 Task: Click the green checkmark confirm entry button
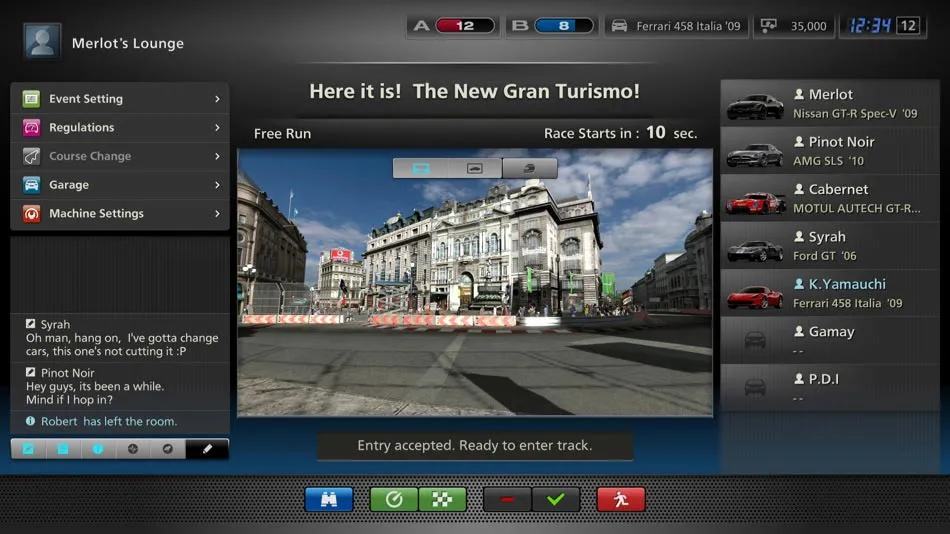[556, 499]
